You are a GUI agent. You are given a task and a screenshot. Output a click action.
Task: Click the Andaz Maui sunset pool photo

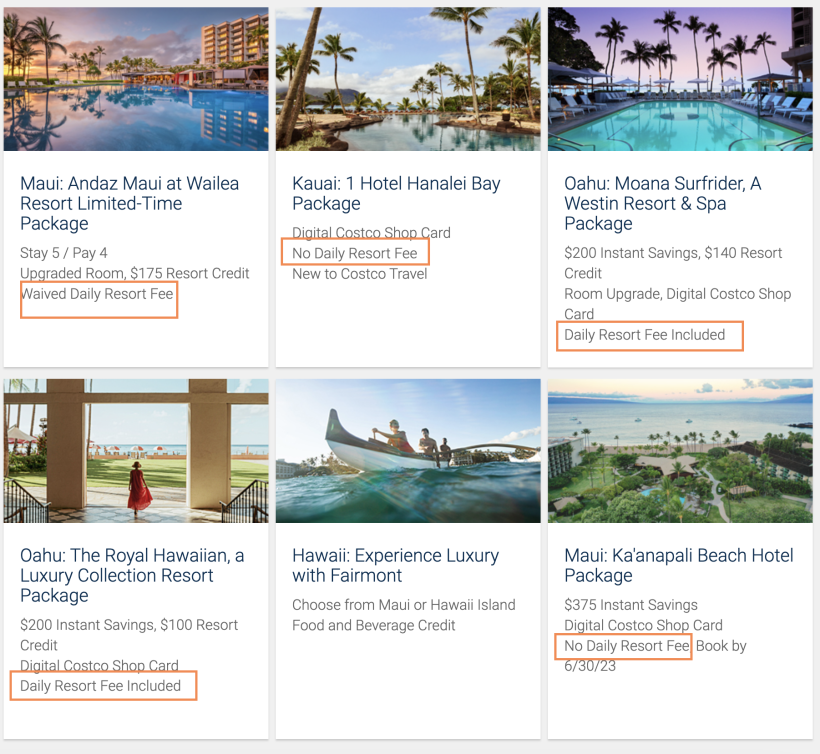point(136,79)
